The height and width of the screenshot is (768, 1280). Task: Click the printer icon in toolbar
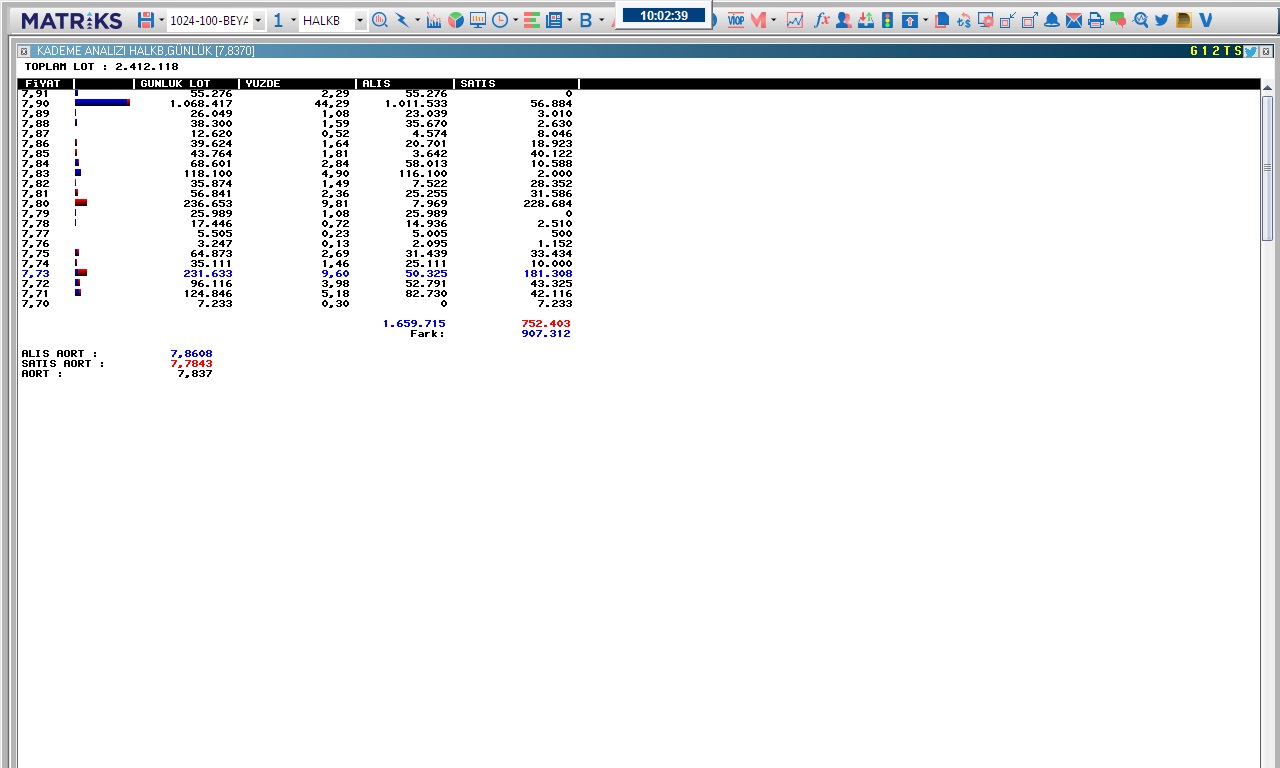coord(1096,20)
